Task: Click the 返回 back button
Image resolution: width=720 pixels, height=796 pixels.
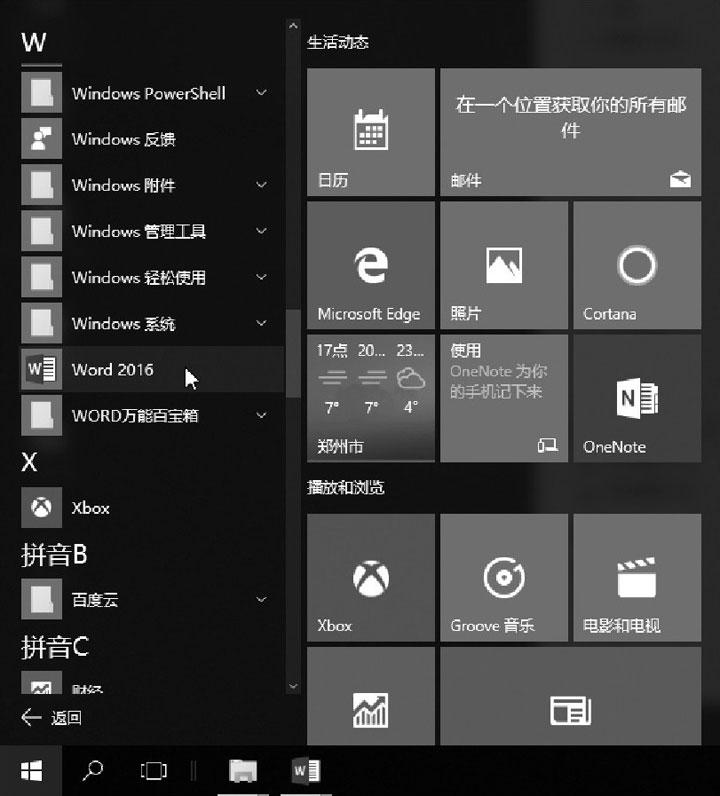Action: 52,717
